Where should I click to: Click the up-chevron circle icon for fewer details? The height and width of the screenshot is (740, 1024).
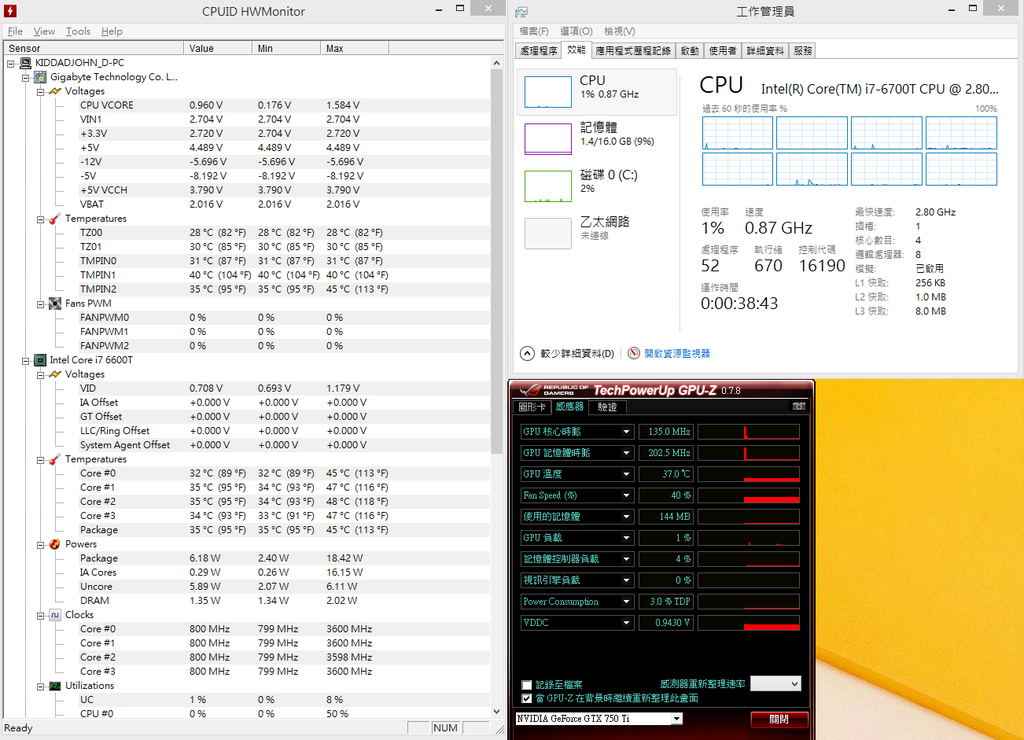[527, 353]
